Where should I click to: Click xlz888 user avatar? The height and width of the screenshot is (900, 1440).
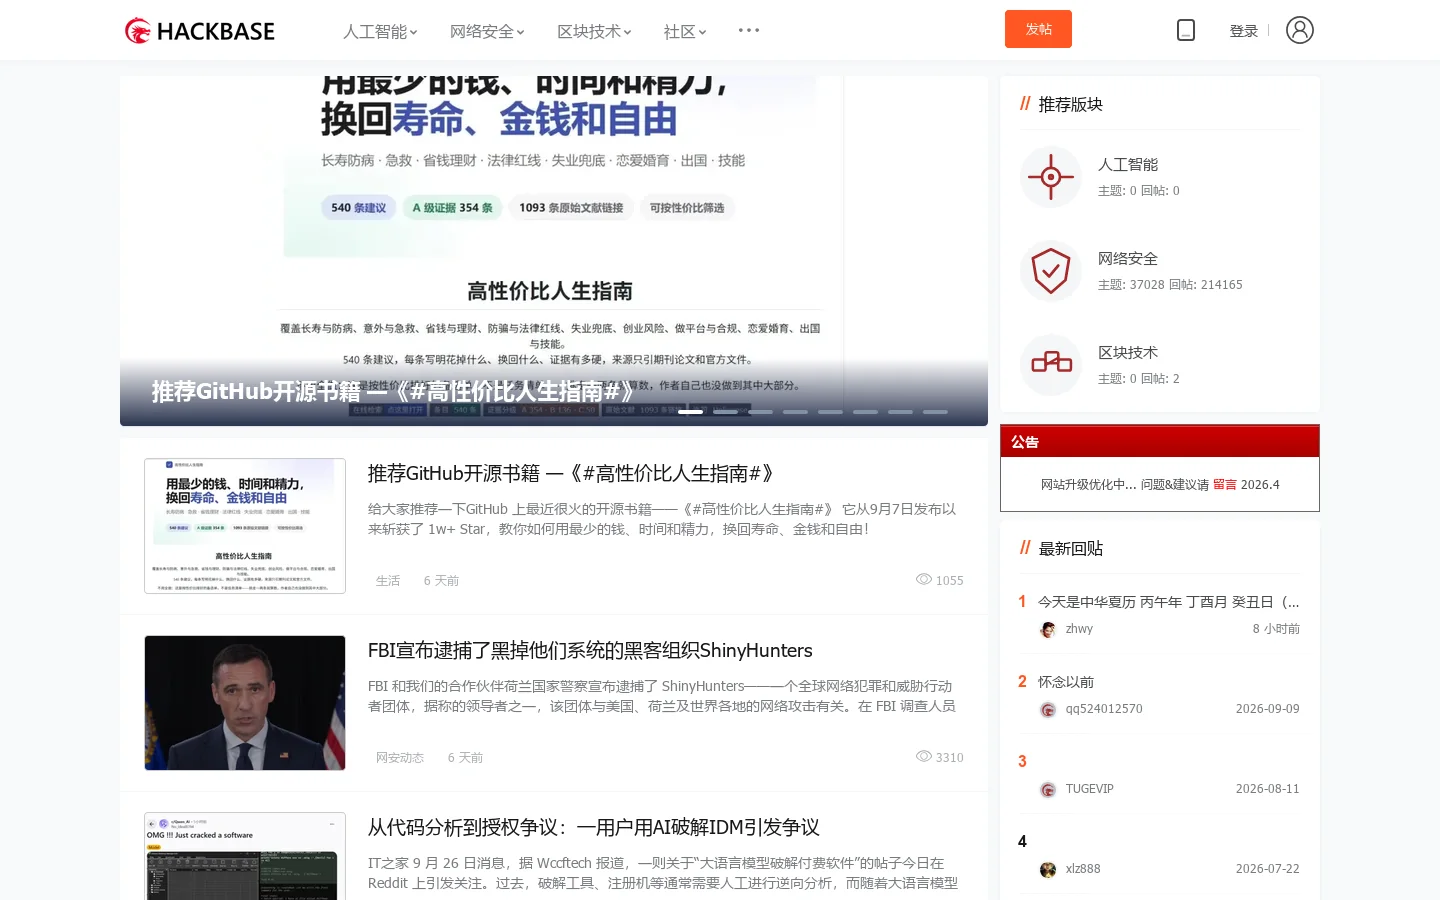coord(1048,869)
